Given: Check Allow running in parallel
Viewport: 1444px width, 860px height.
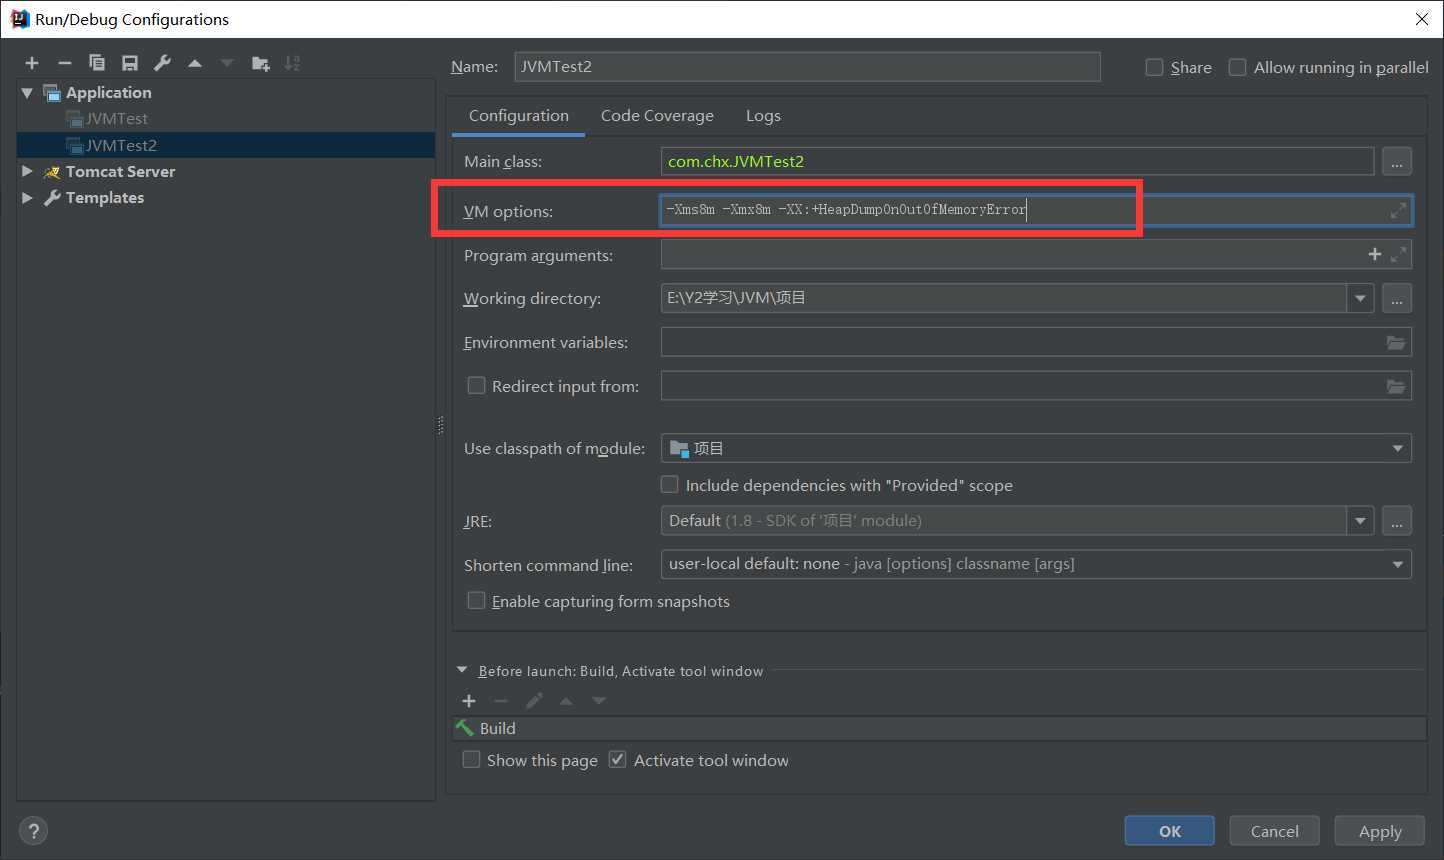Looking at the screenshot, I should click(x=1238, y=67).
